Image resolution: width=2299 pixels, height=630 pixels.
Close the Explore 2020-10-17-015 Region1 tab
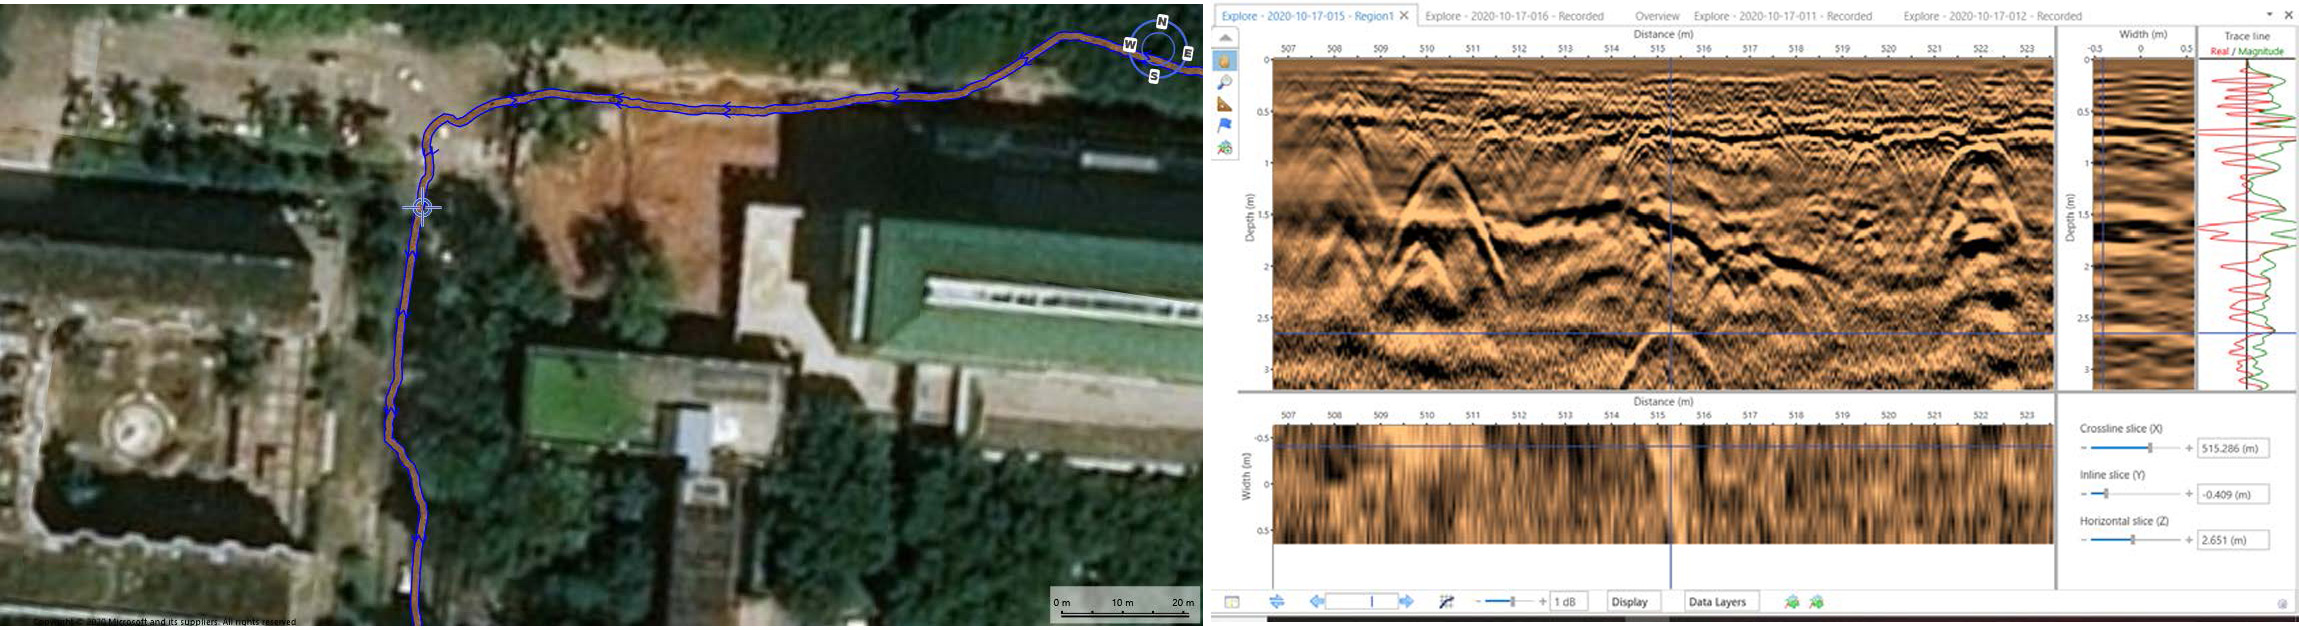[1404, 16]
